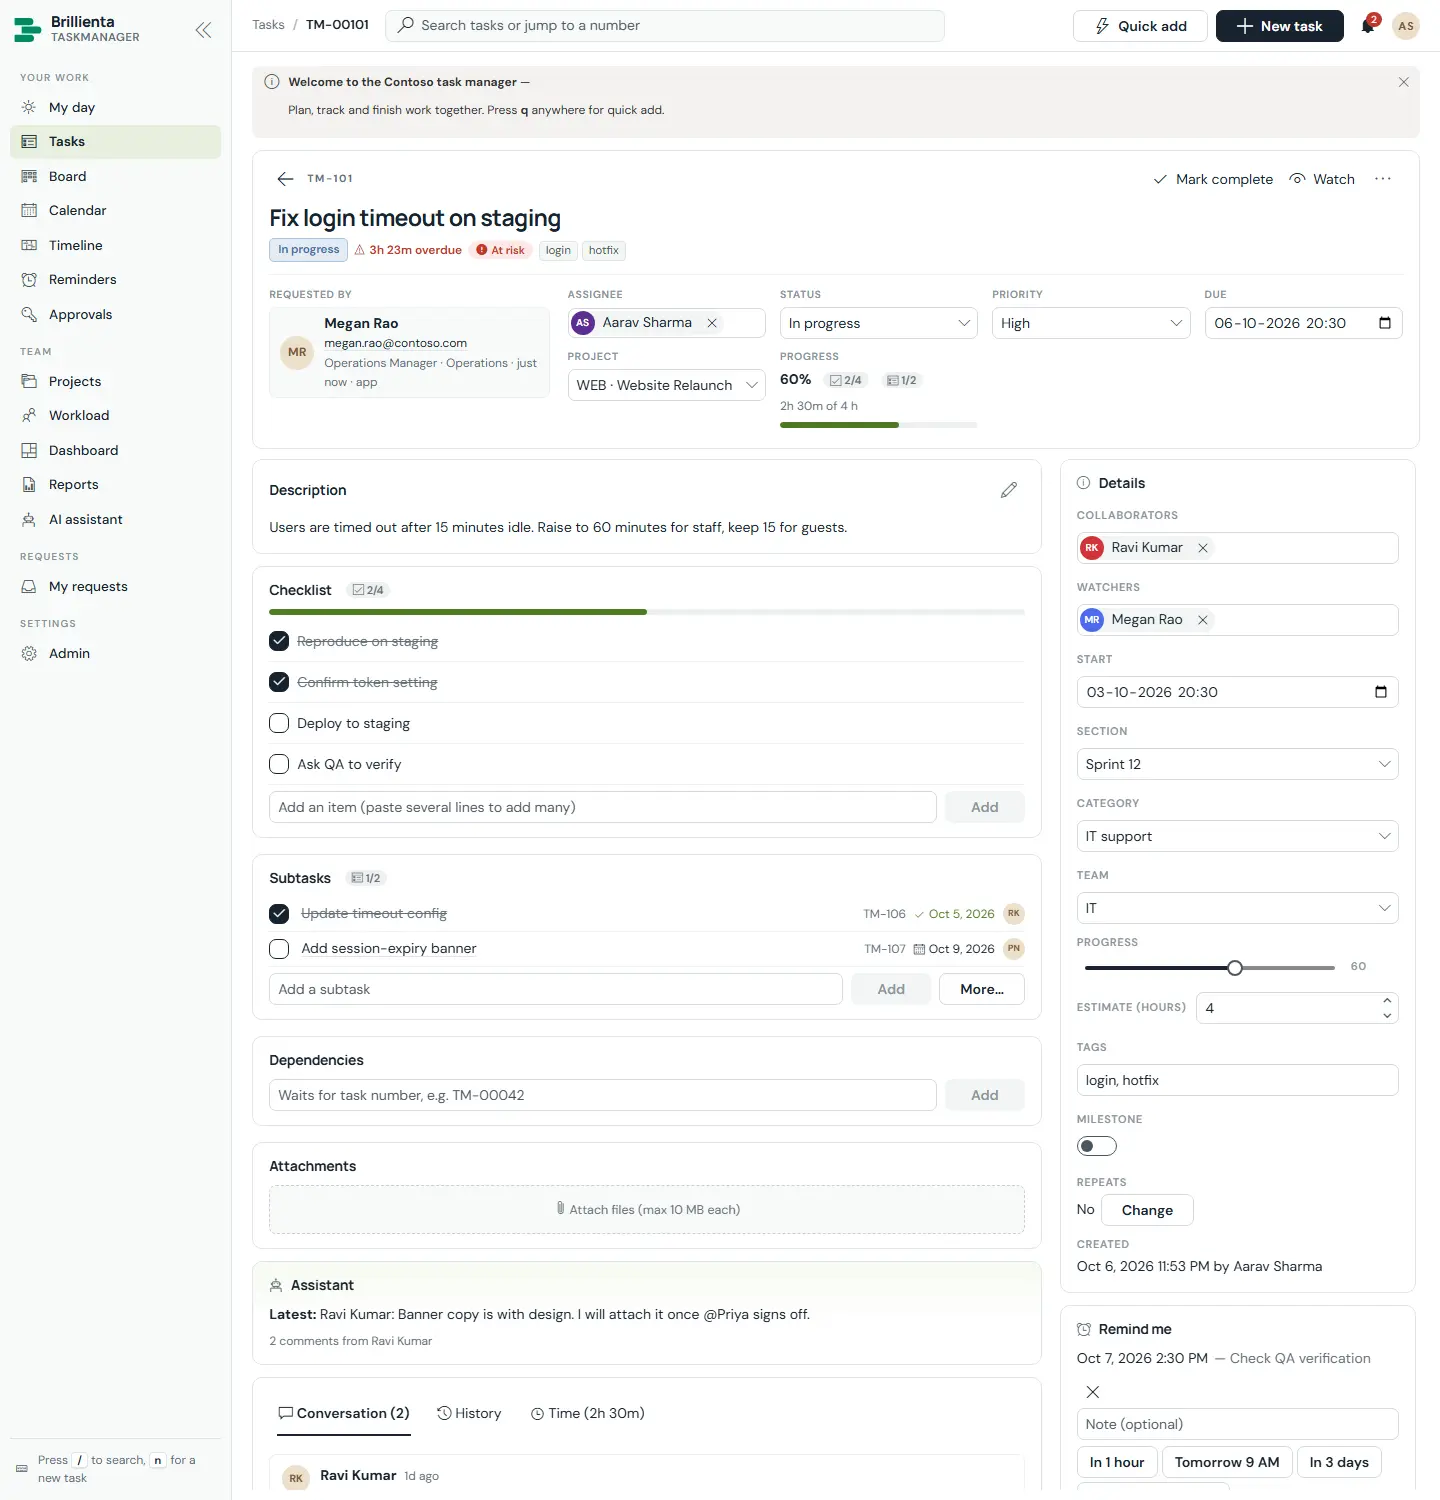Open the AS user avatar menu

point(1406,26)
